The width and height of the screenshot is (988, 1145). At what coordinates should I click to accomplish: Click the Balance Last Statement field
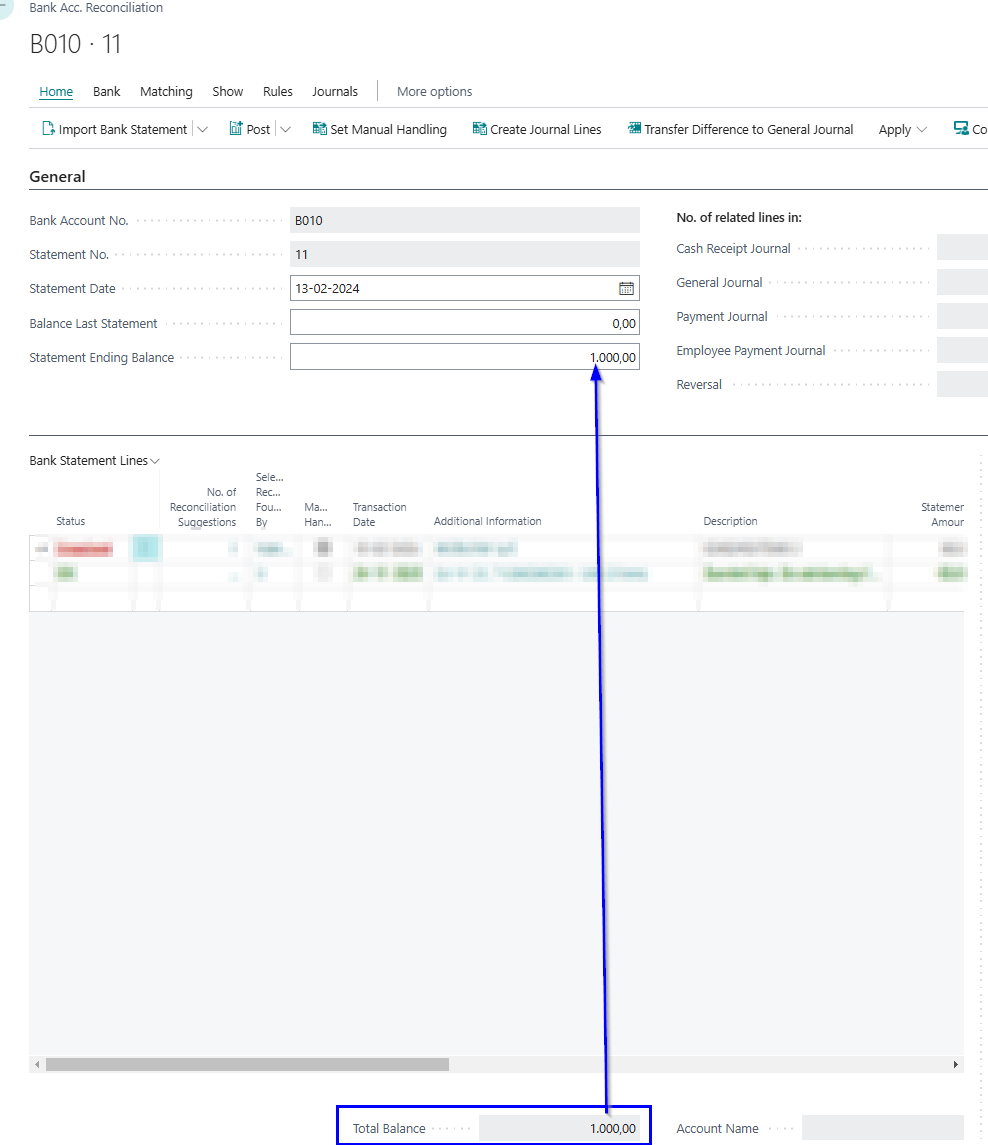(x=464, y=323)
